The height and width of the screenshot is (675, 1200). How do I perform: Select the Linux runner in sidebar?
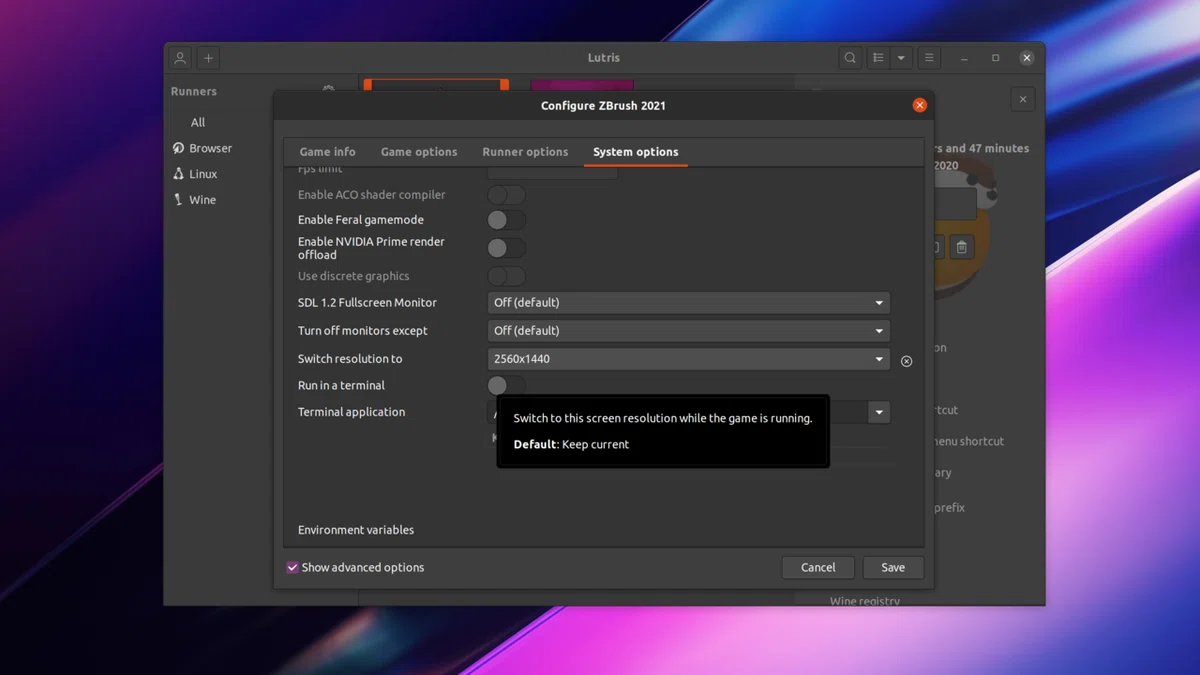coord(195,174)
